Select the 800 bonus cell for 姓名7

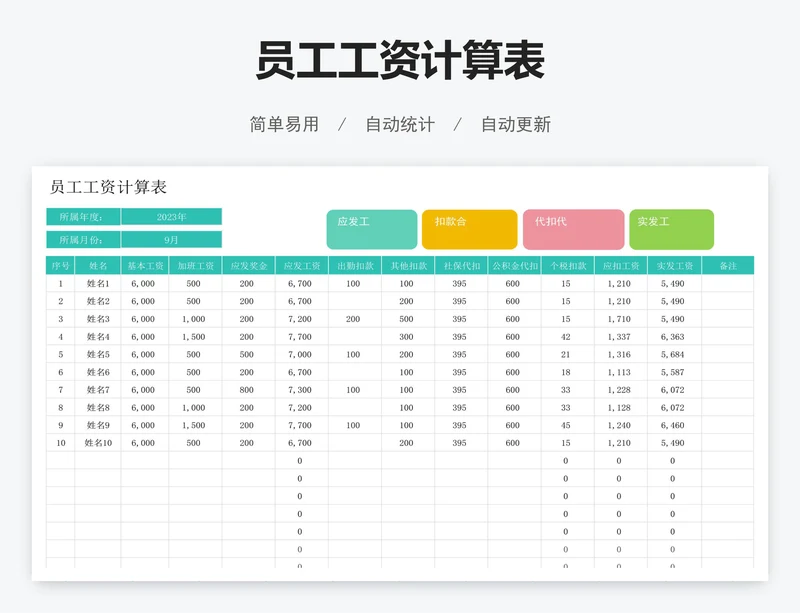[248, 389]
